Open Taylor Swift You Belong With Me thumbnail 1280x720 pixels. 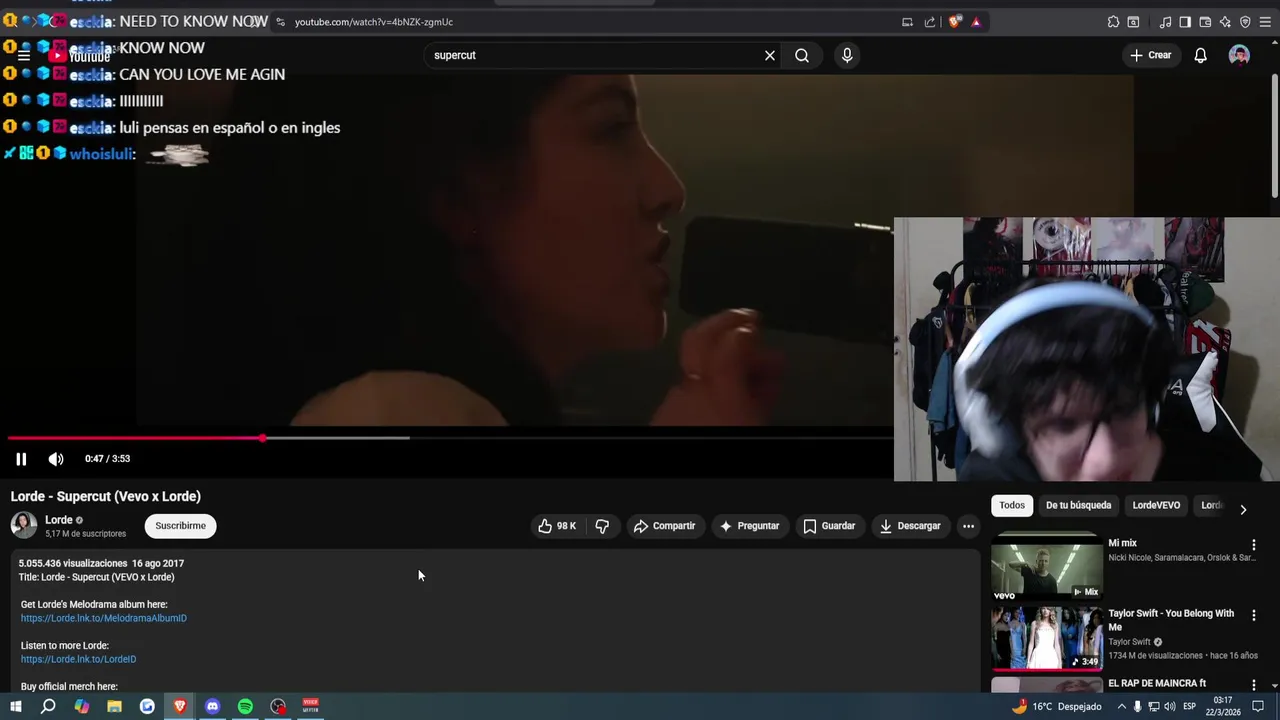[x=1047, y=638]
